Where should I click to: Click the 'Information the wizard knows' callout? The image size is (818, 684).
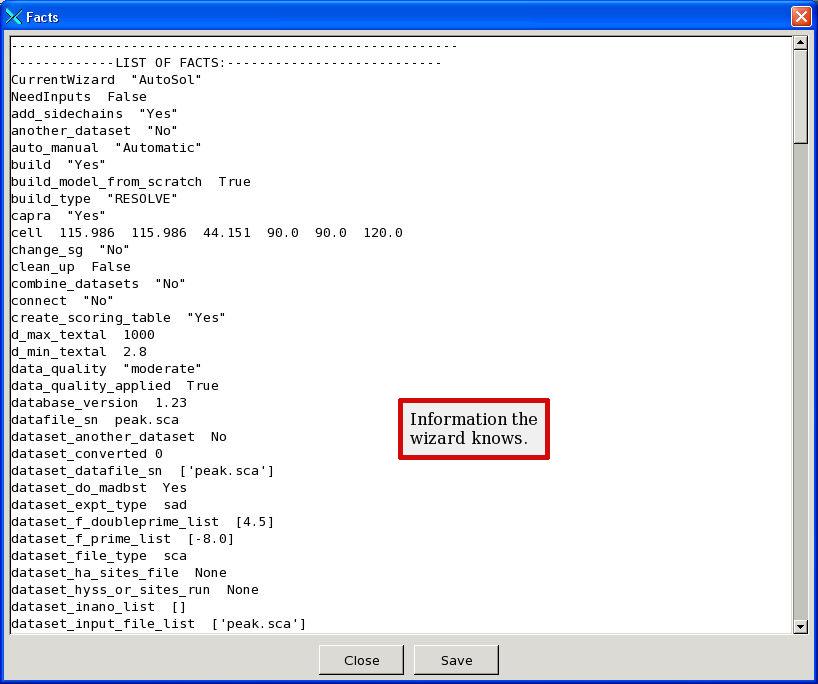473,429
